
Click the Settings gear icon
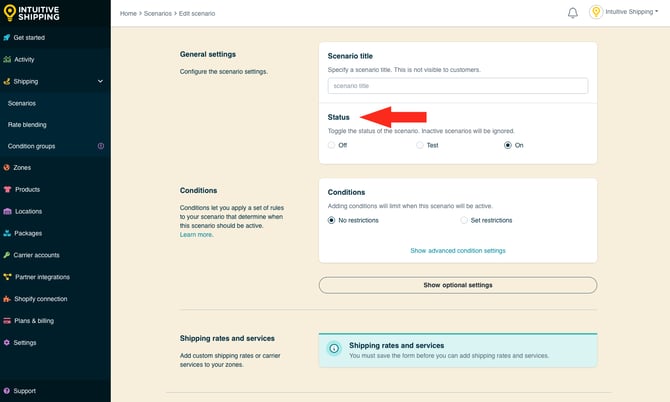[7, 342]
